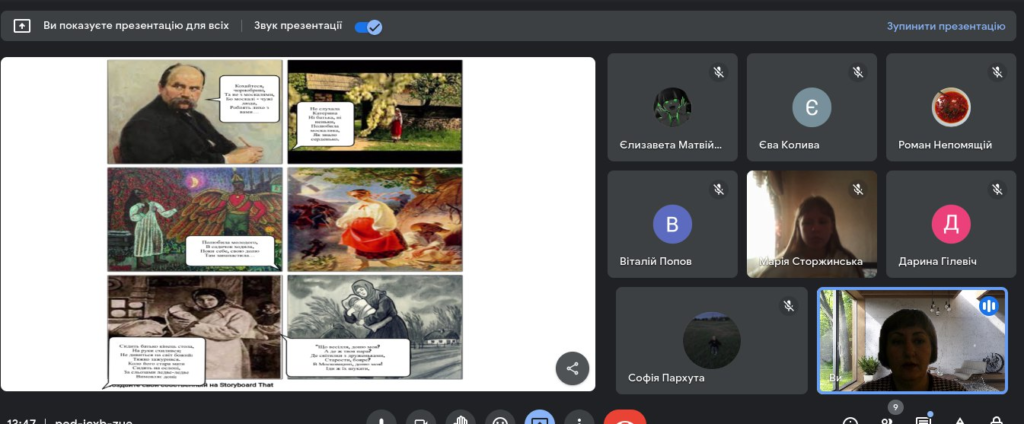The width and height of the screenshot is (1024, 424).
Task: Click the present-to-all screen icon in the banner
Action: coord(22,26)
